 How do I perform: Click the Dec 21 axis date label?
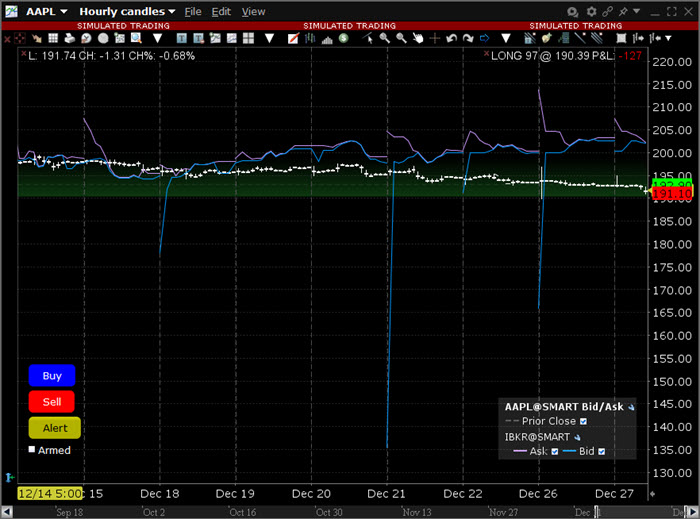(x=386, y=494)
